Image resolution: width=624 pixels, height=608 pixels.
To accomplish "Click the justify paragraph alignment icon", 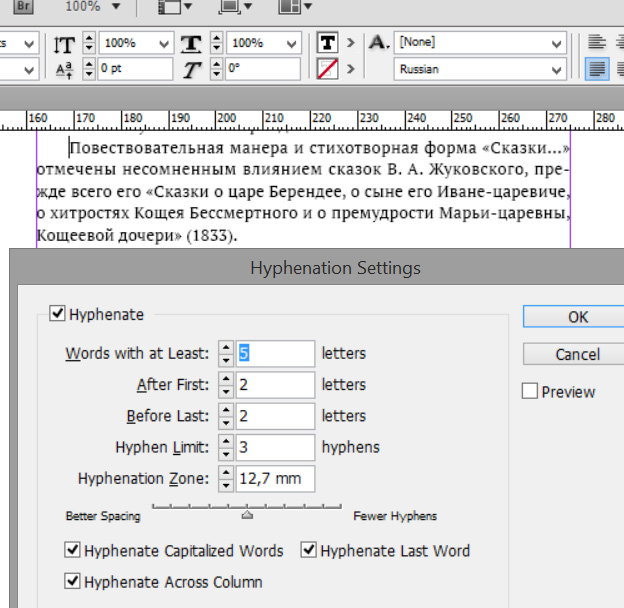I will click(597, 70).
